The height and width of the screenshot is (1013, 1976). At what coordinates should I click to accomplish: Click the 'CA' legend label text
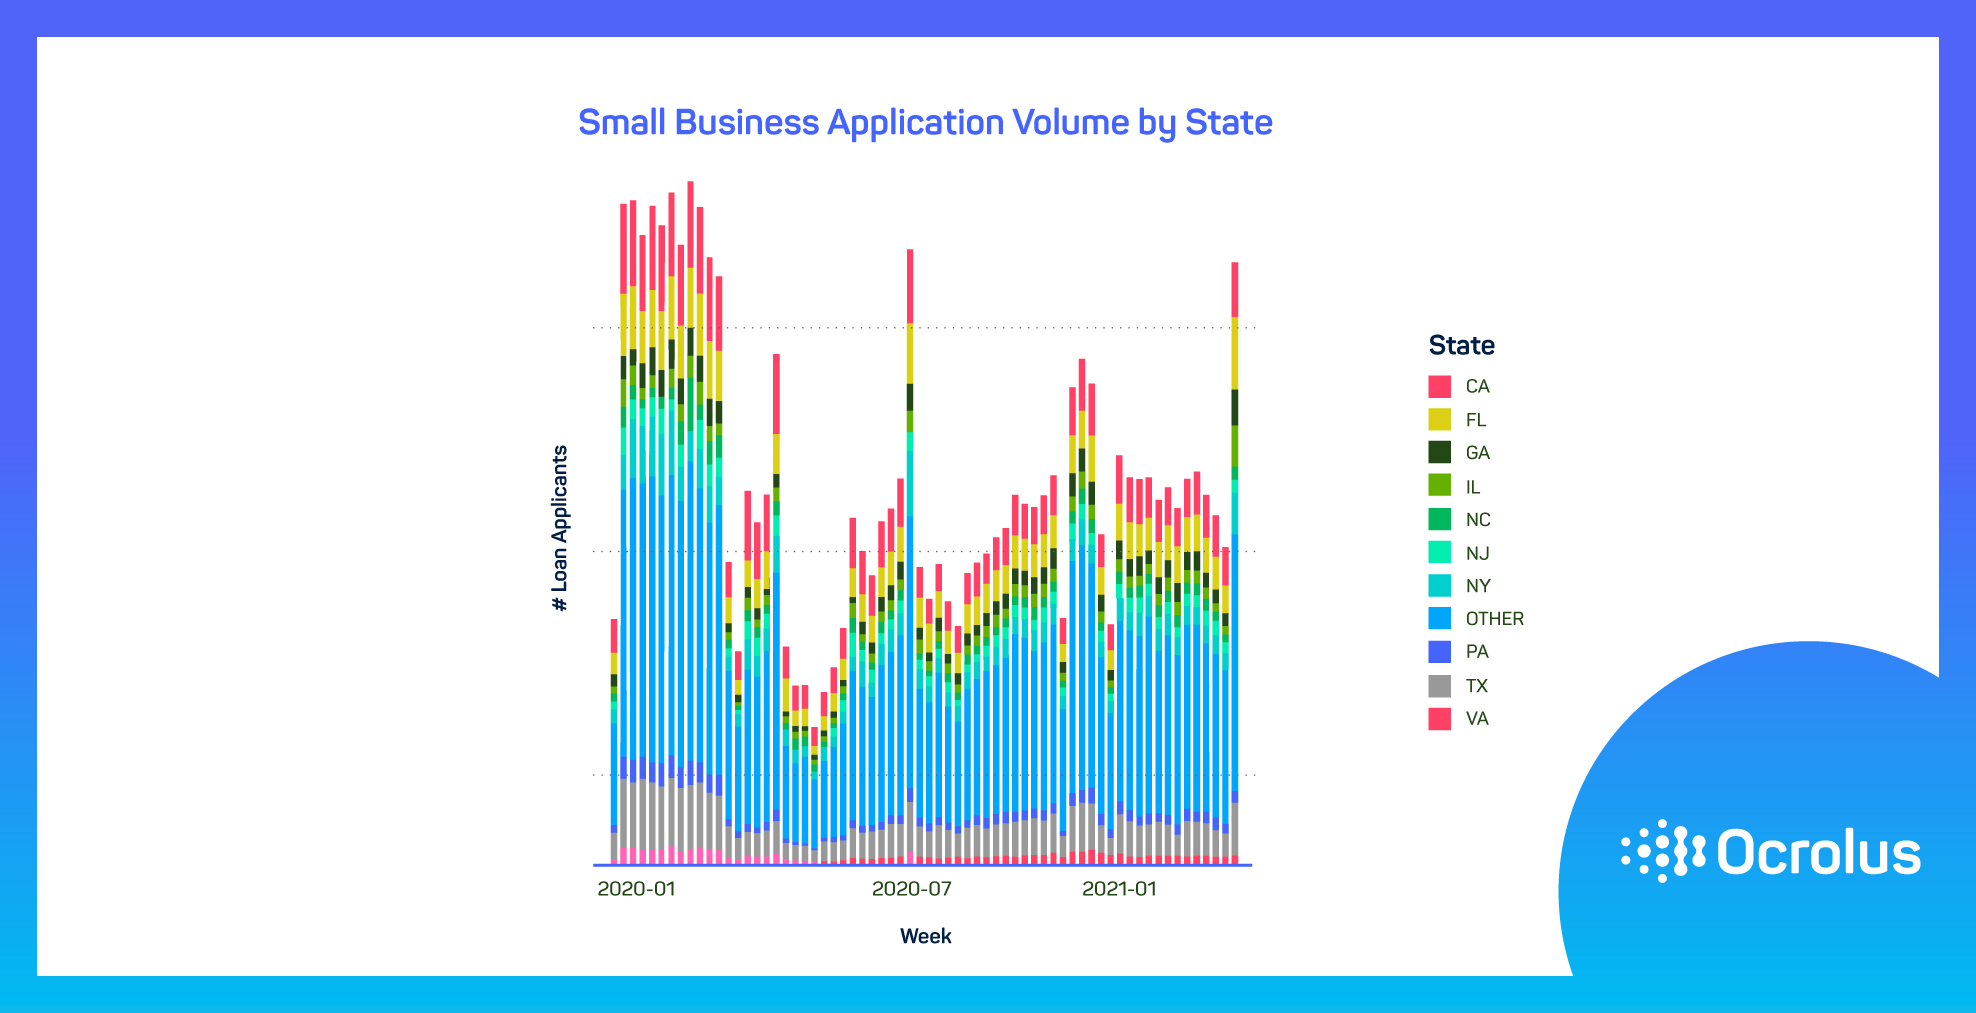pos(1477,387)
